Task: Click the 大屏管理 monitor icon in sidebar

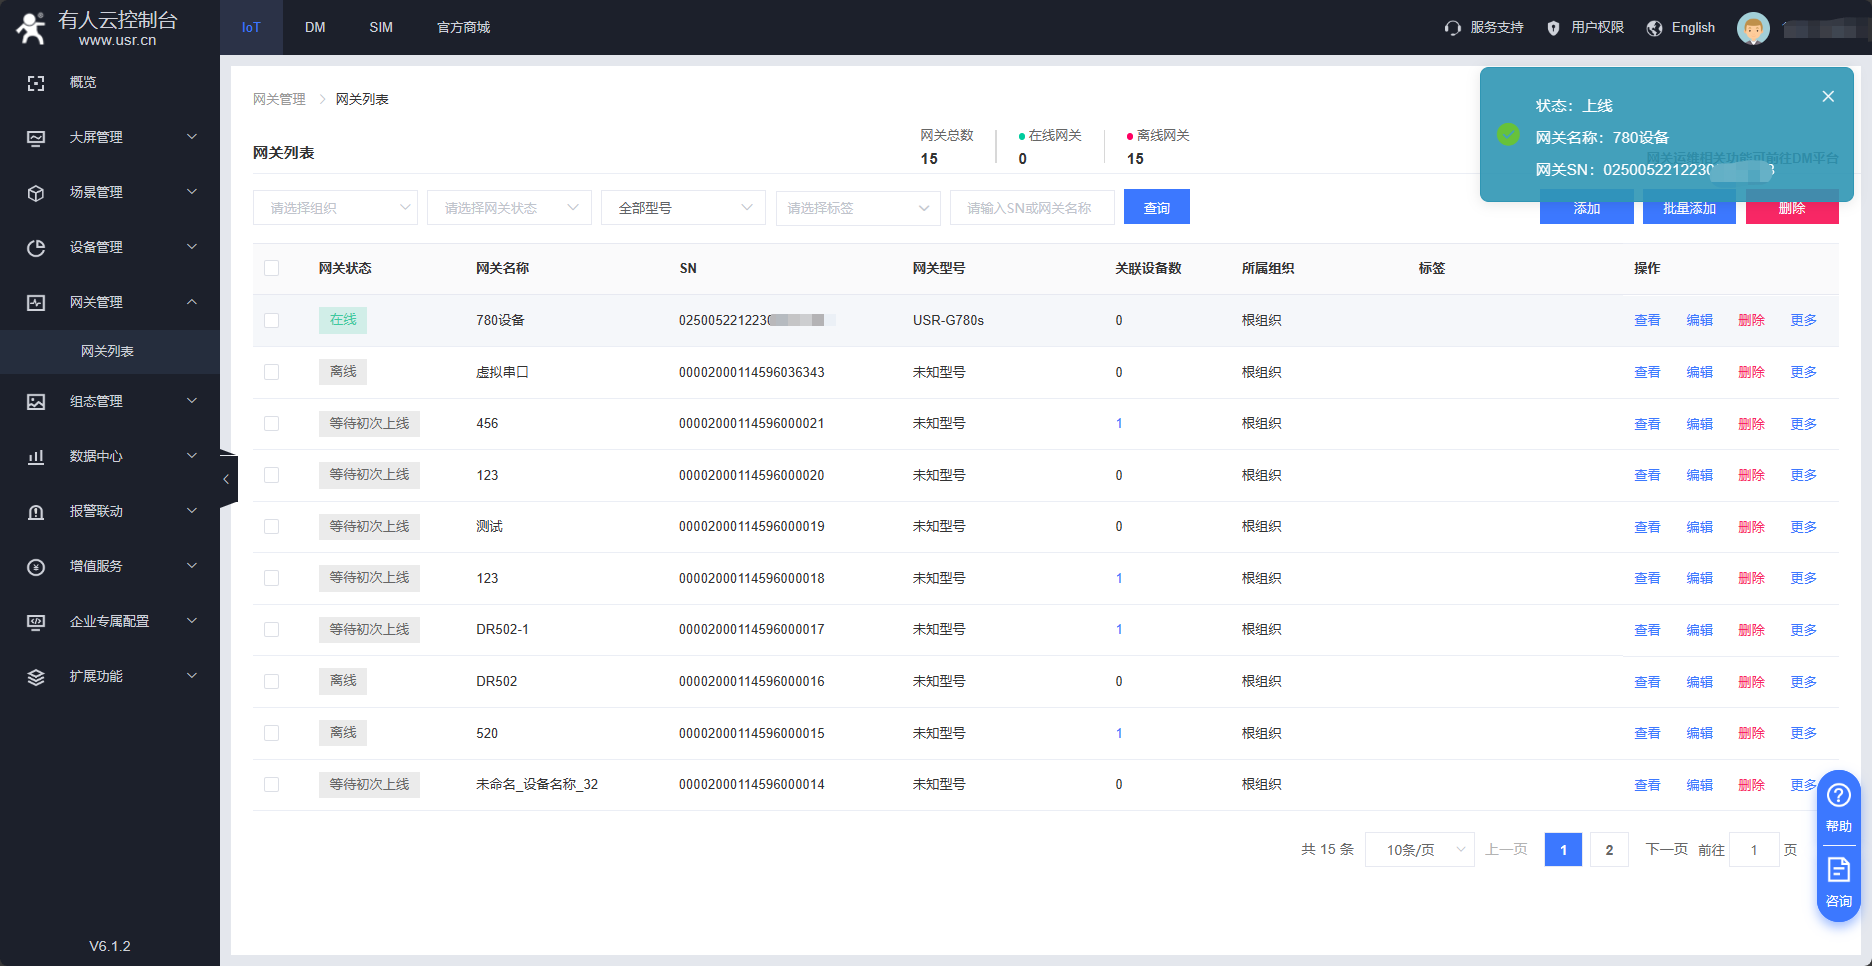Action: pyautogui.click(x=36, y=138)
